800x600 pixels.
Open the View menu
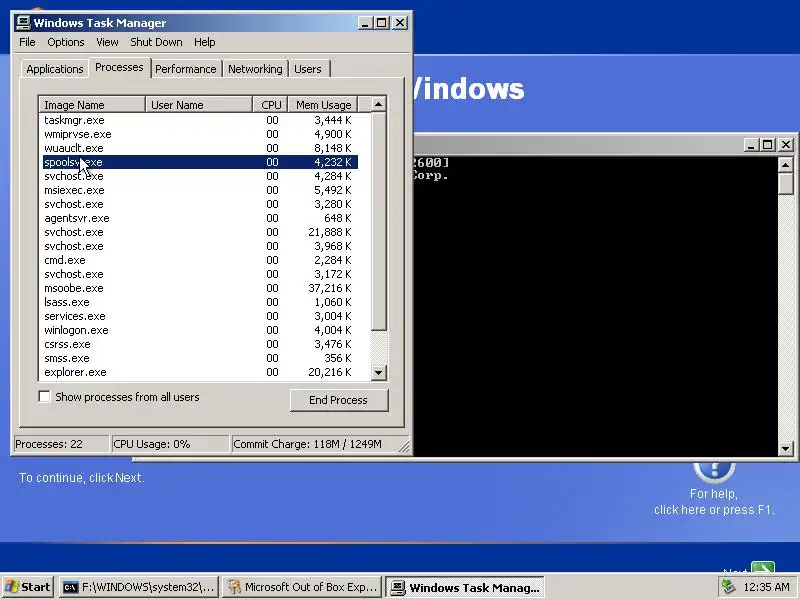107,42
